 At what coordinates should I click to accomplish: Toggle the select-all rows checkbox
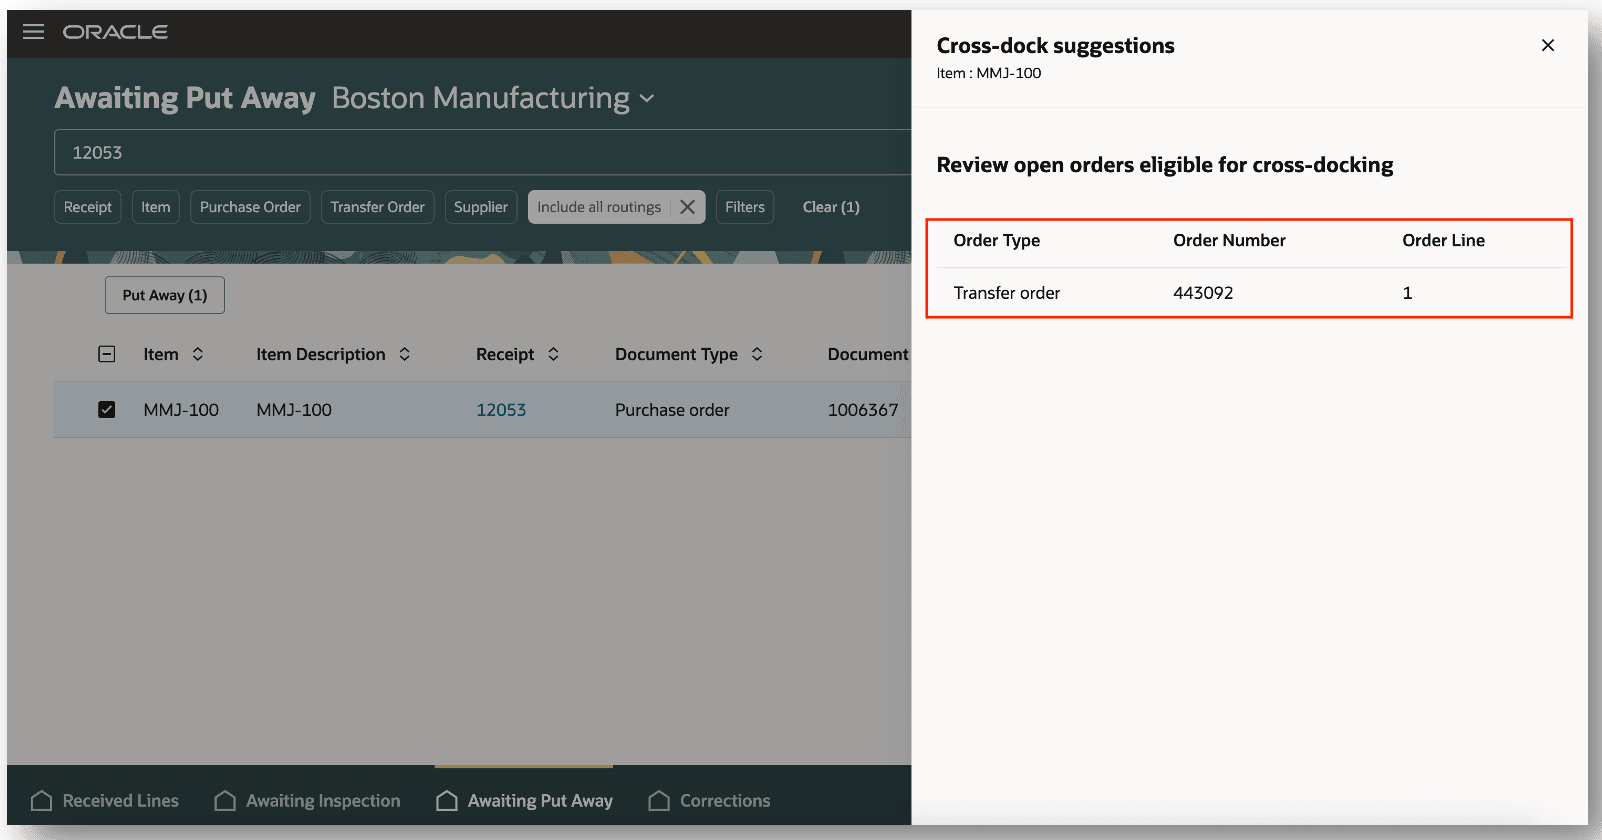point(107,354)
